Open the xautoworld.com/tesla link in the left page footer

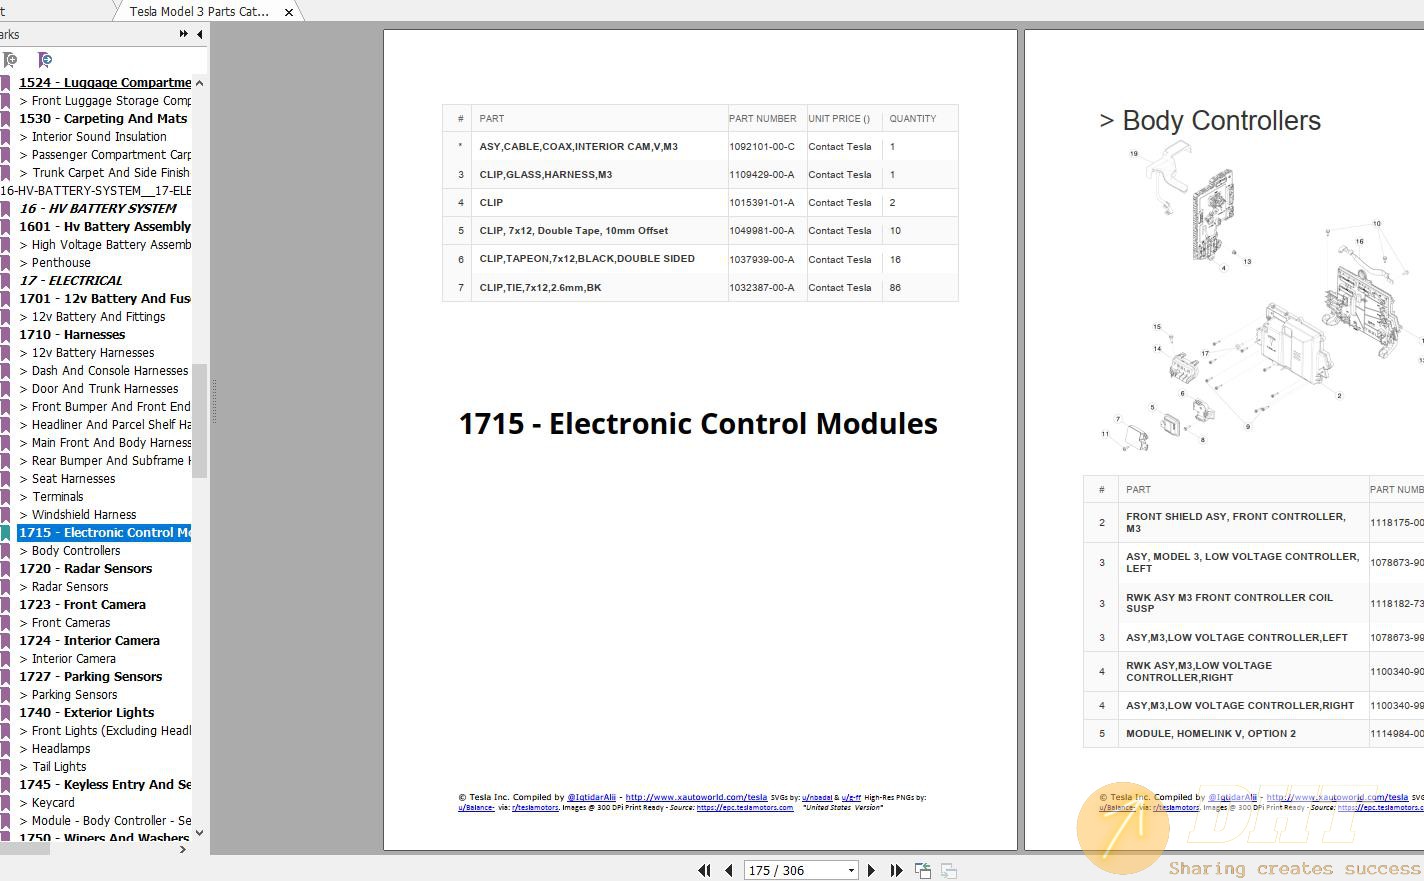[696, 797]
